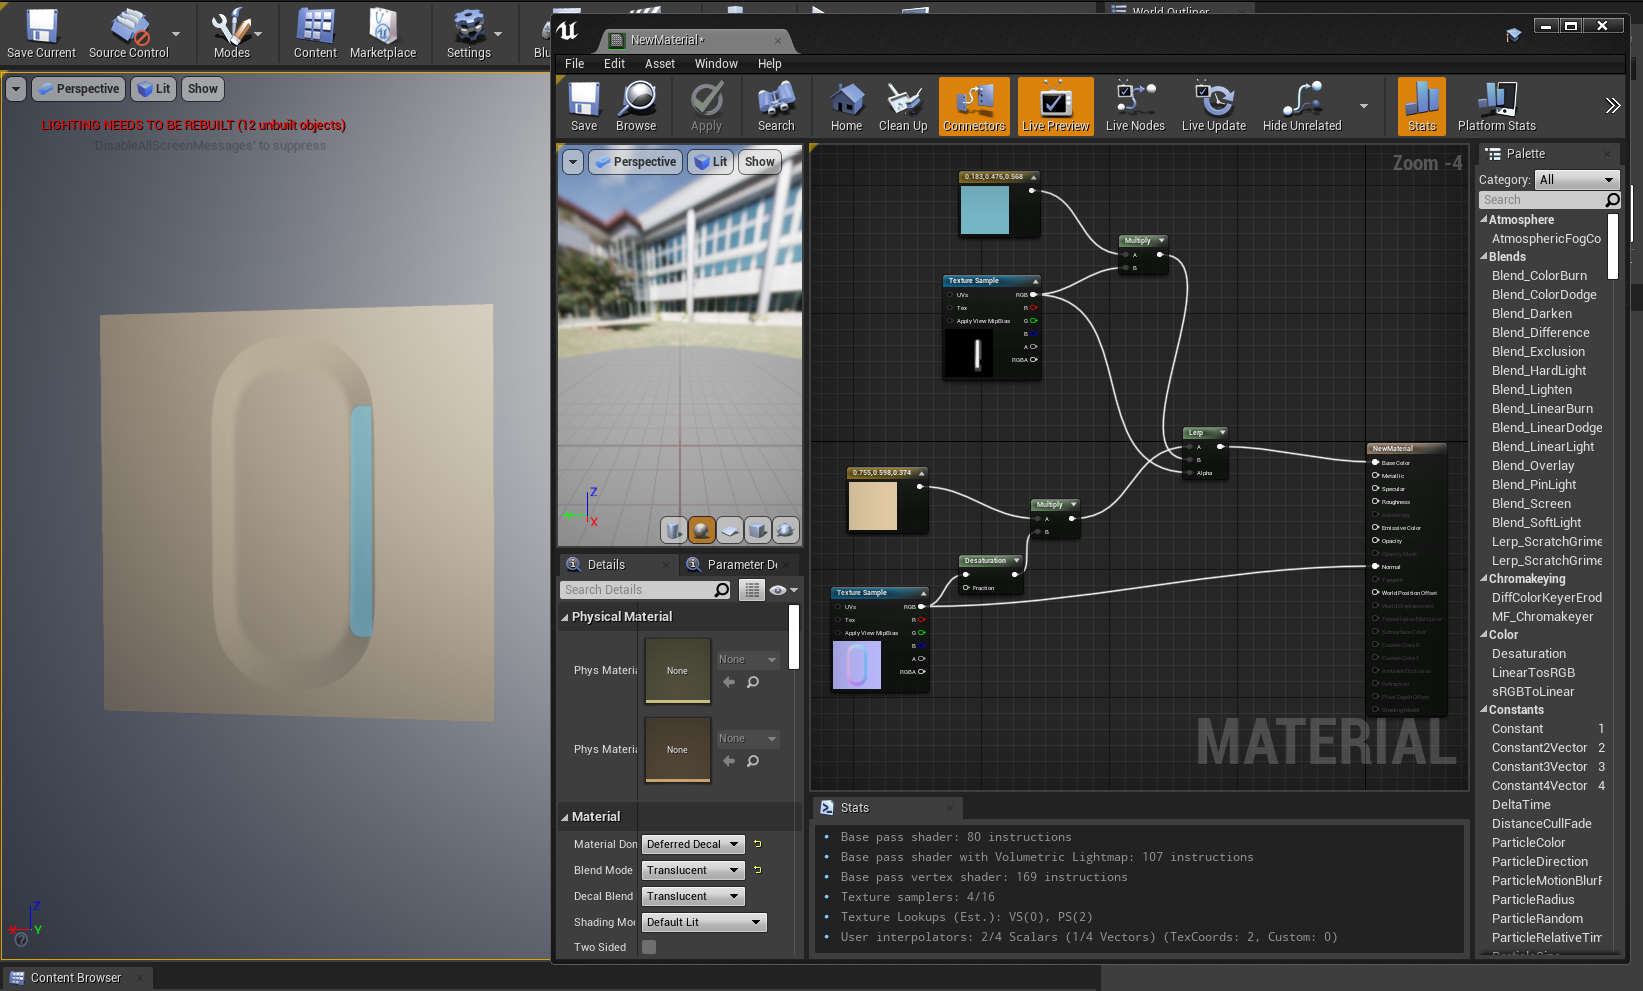Open Settings in the main editor toolbar
The width and height of the screenshot is (1643, 991).
click(469, 33)
